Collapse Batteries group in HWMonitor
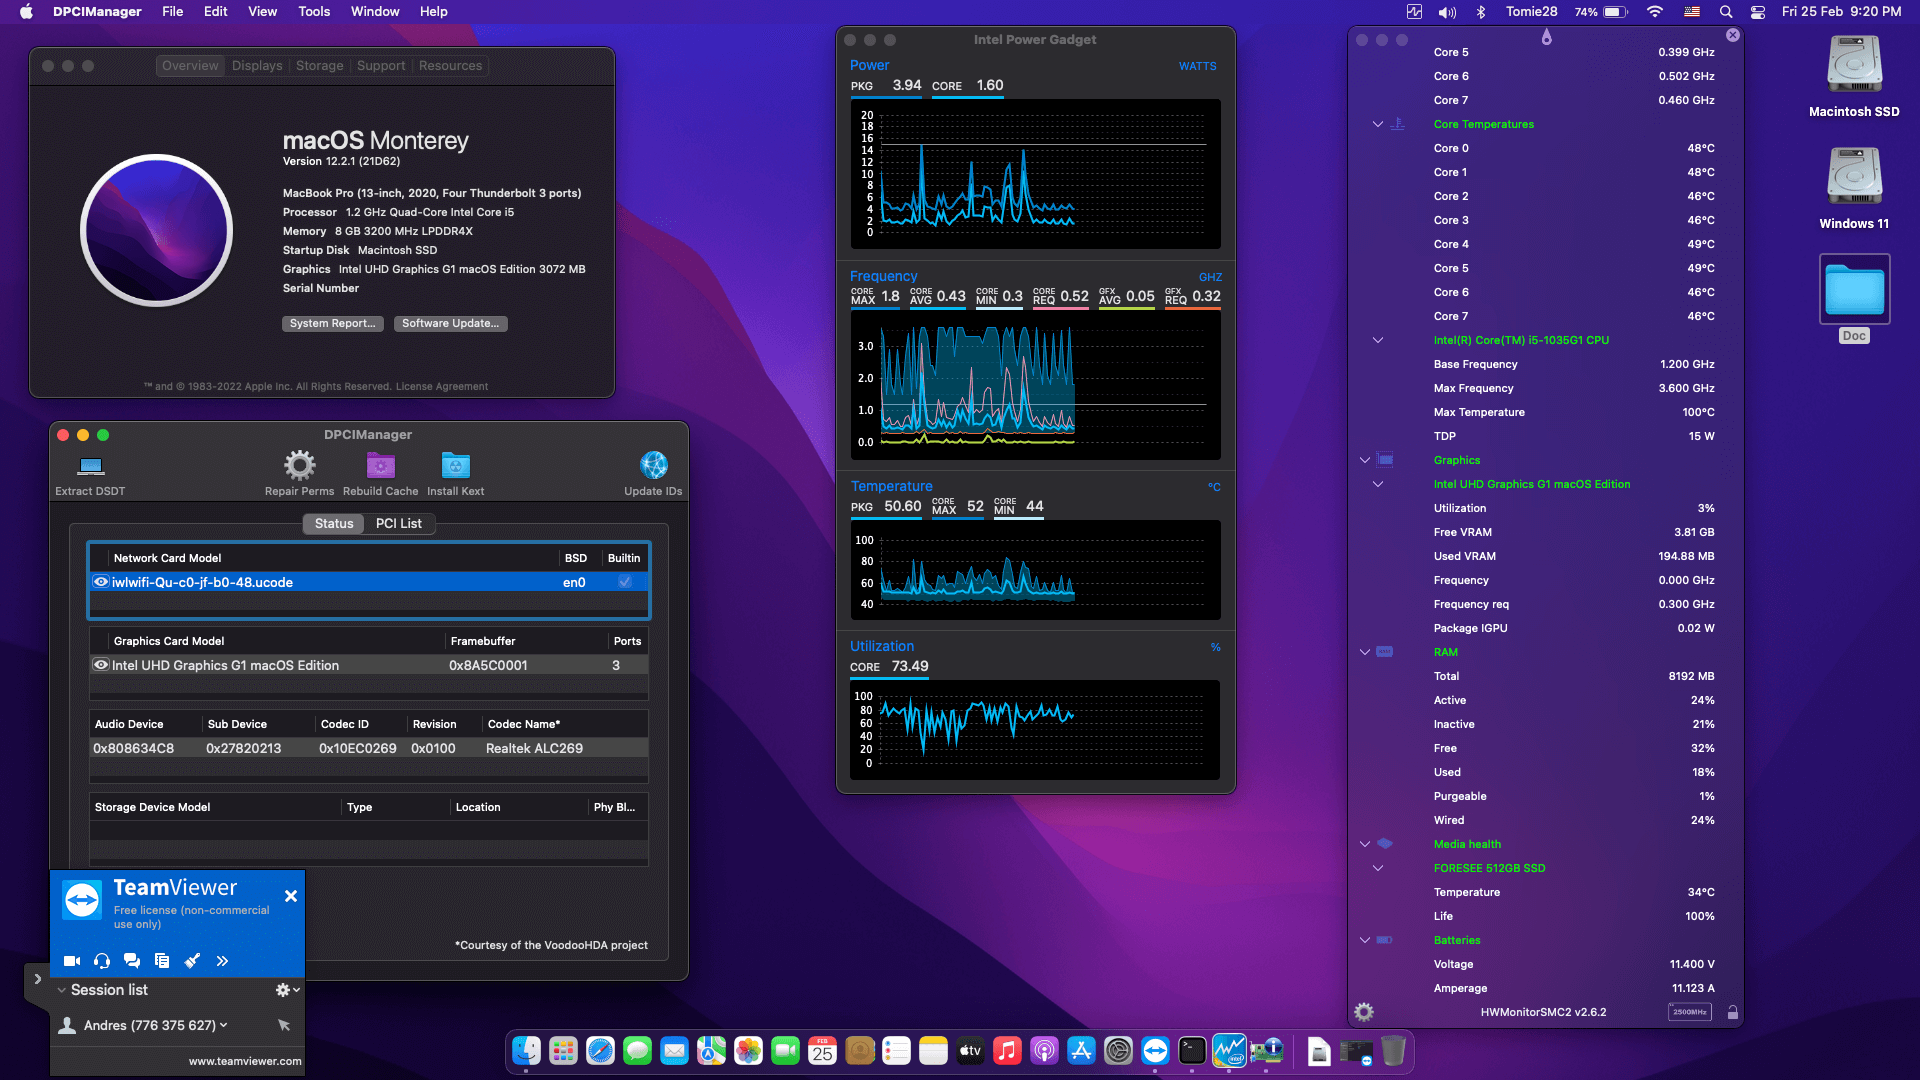The image size is (1920, 1080). tap(1365, 940)
